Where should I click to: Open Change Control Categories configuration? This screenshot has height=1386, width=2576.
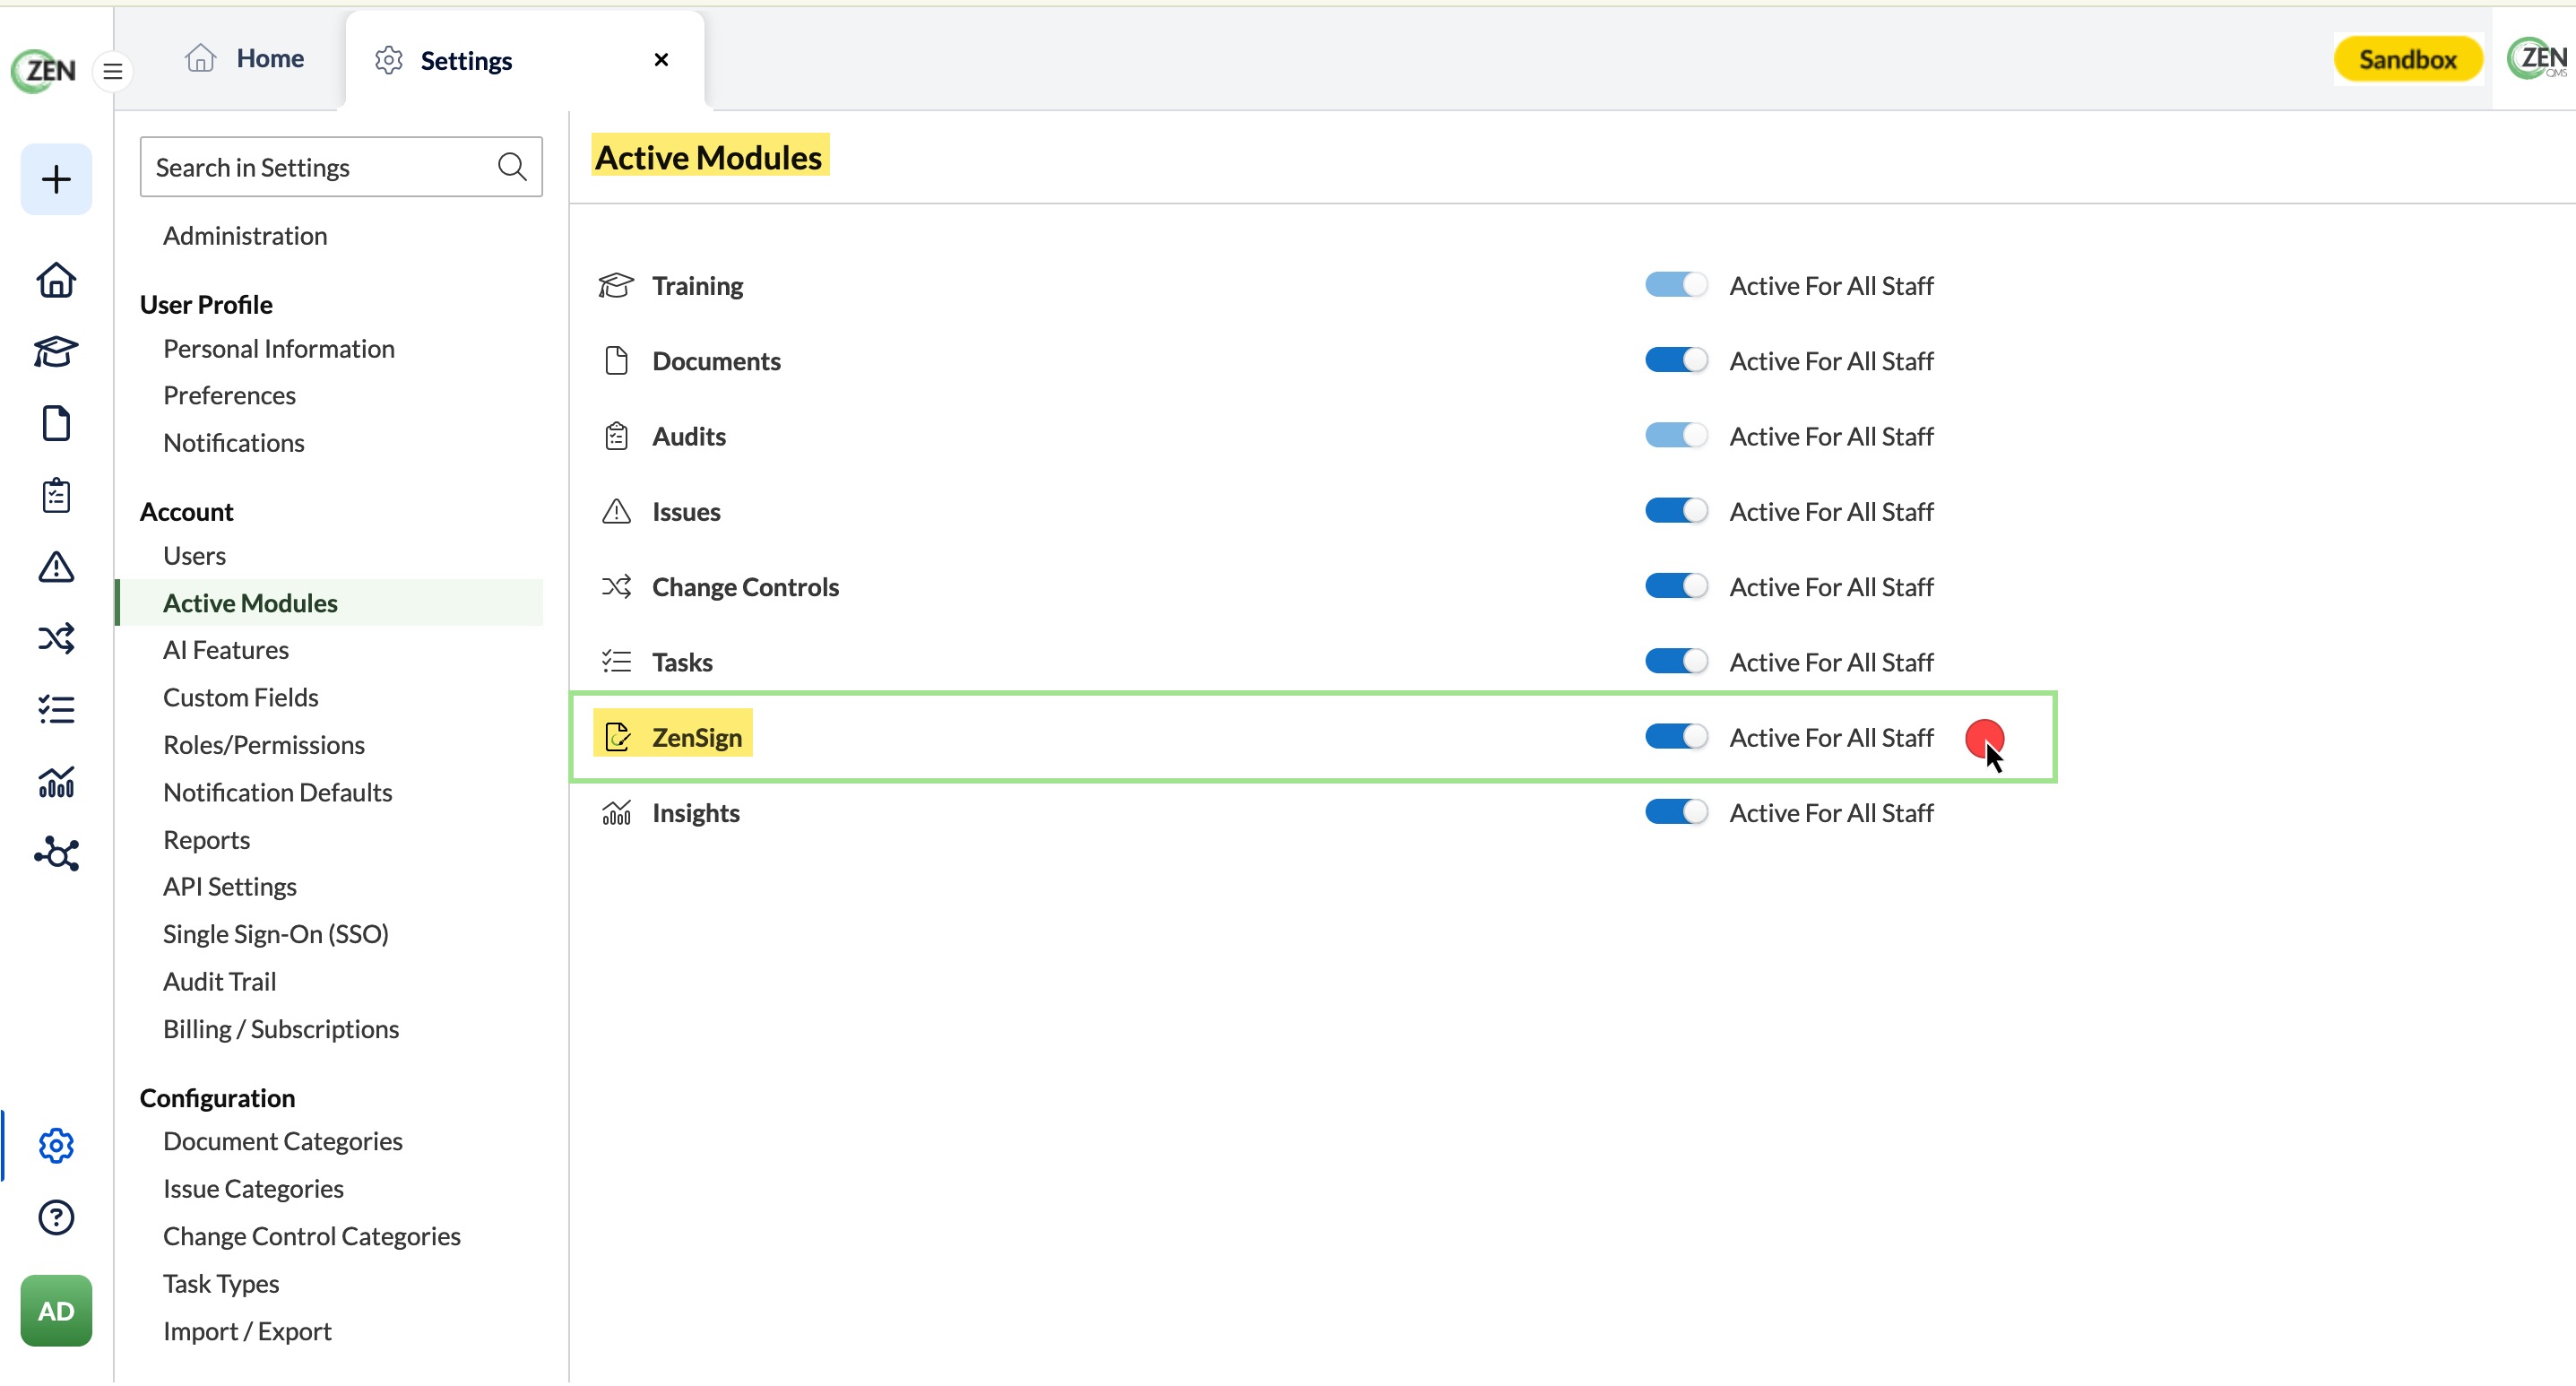(x=312, y=1237)
